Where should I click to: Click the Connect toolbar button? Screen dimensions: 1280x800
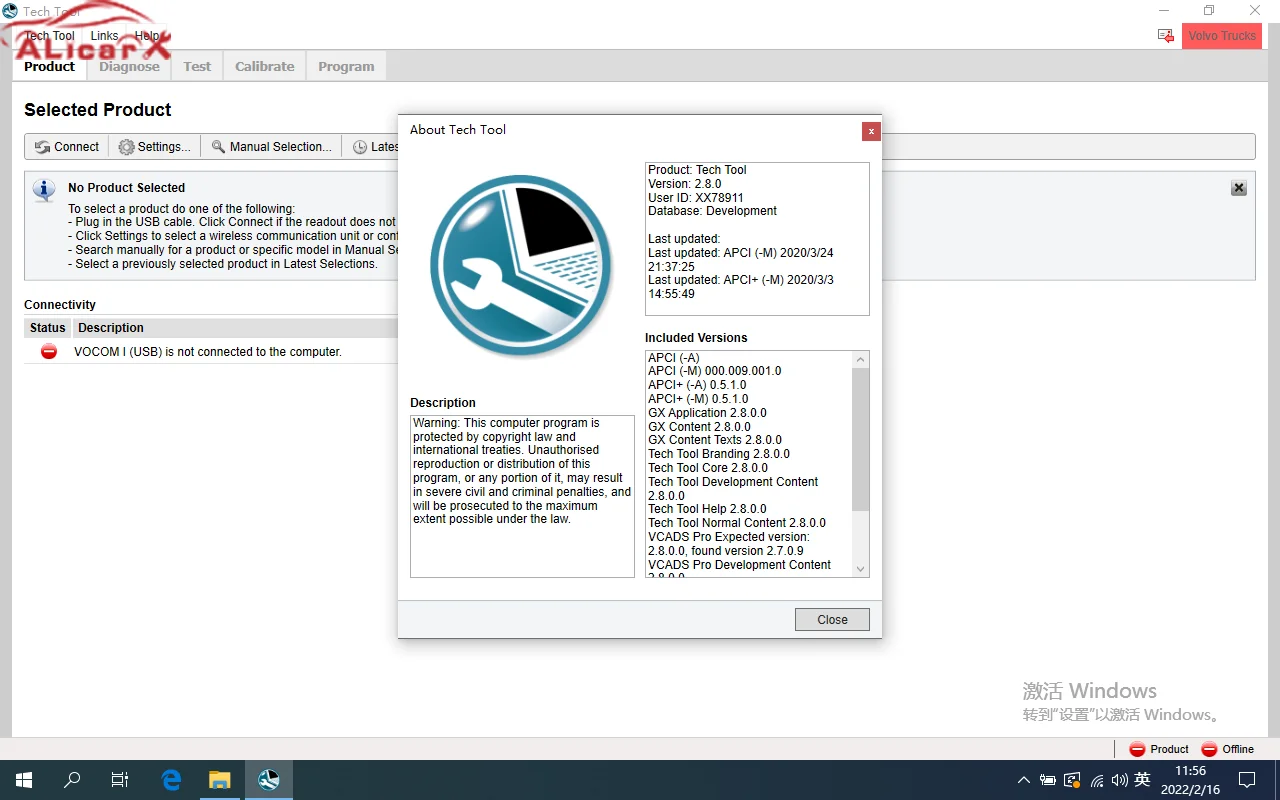[67, 147]
